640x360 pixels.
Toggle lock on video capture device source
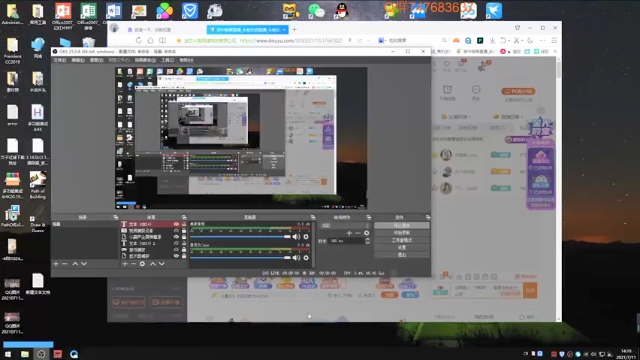click(x=184, y=231)
